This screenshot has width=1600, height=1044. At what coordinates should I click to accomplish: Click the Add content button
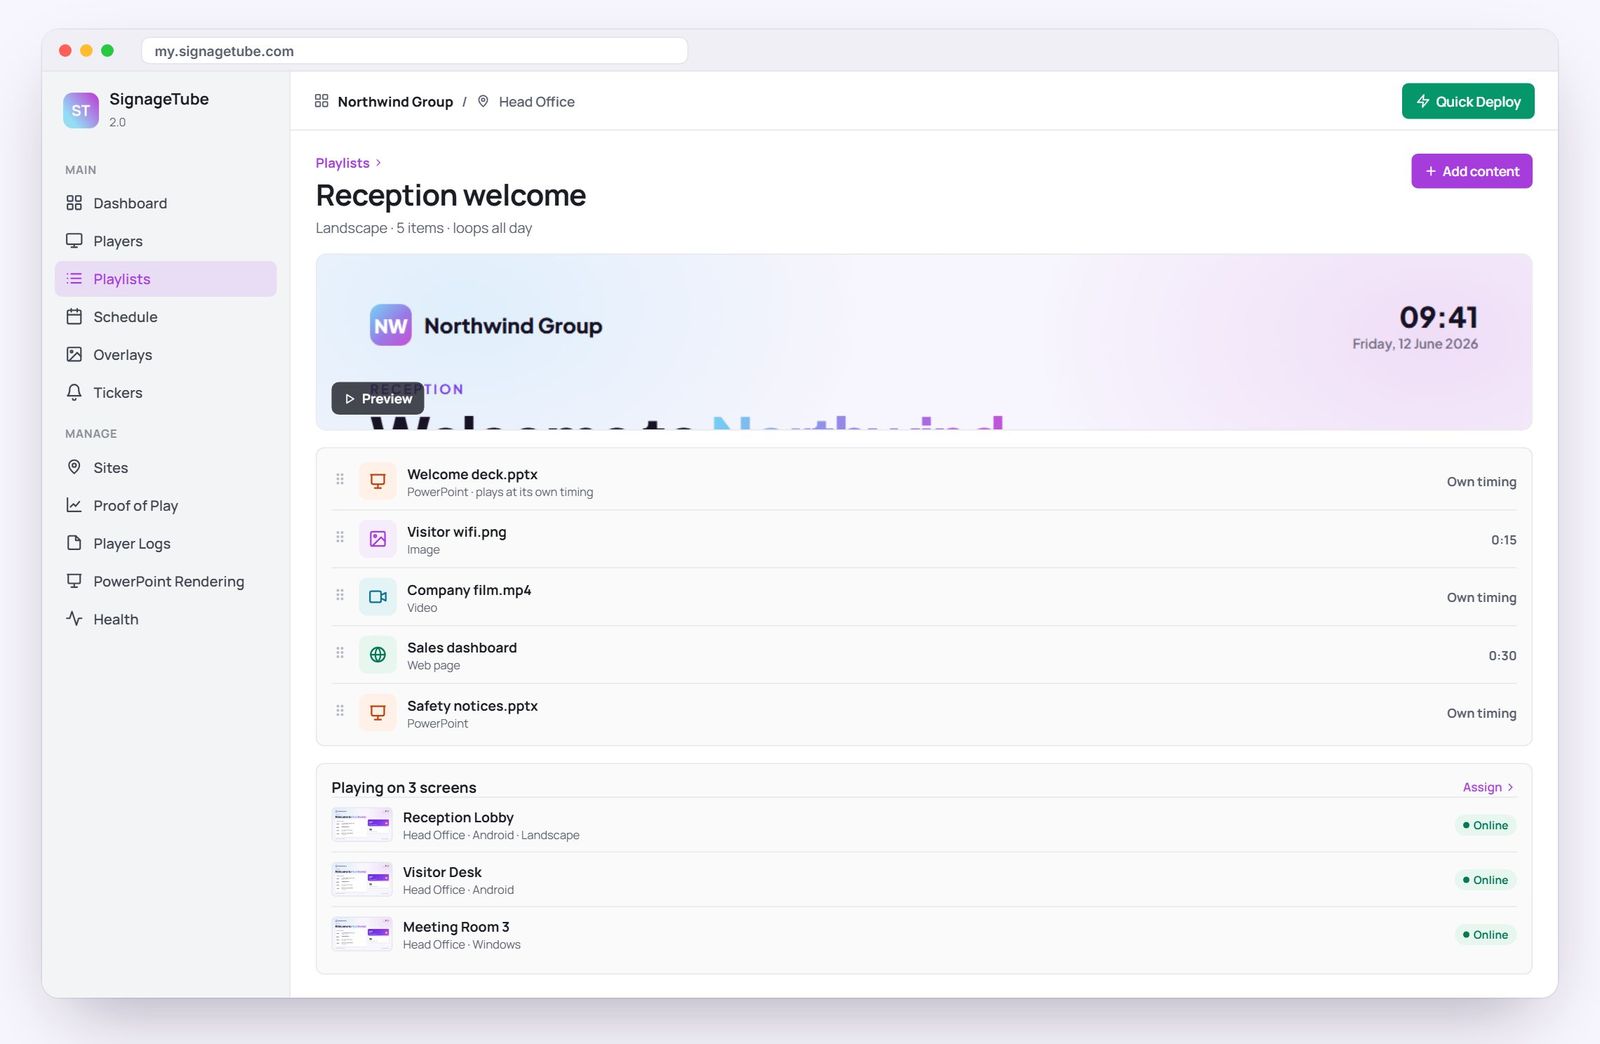point(1472,171)
